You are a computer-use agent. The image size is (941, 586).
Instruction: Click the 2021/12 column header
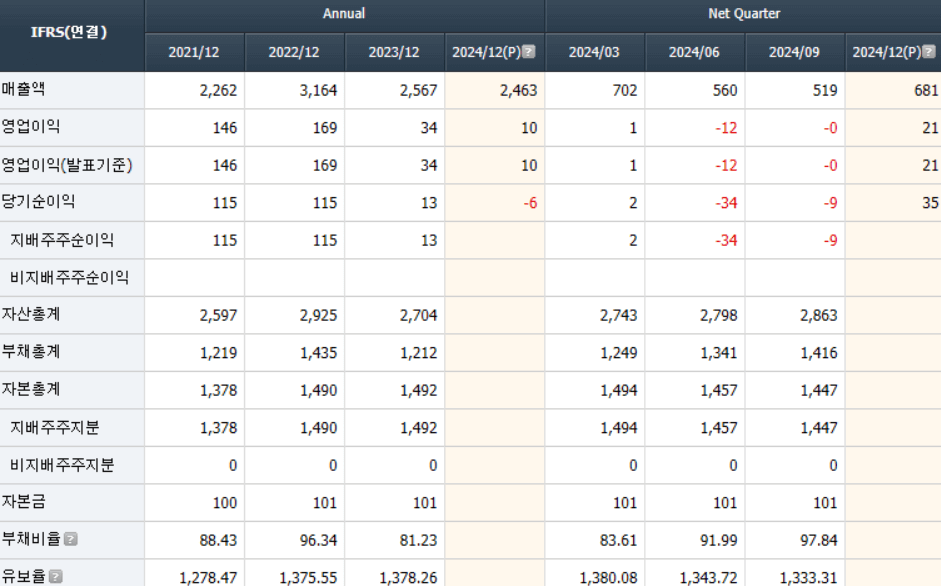(194, 52)
